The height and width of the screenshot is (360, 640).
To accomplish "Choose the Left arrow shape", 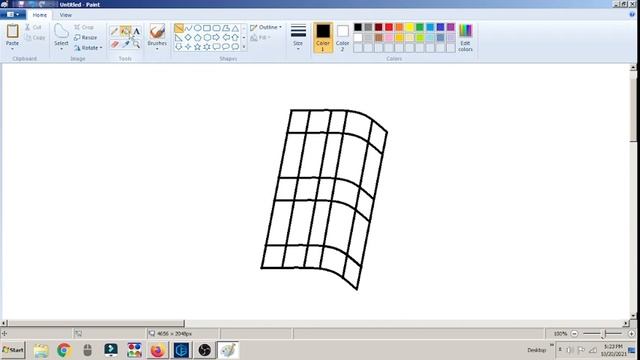I will pos(226,38).
